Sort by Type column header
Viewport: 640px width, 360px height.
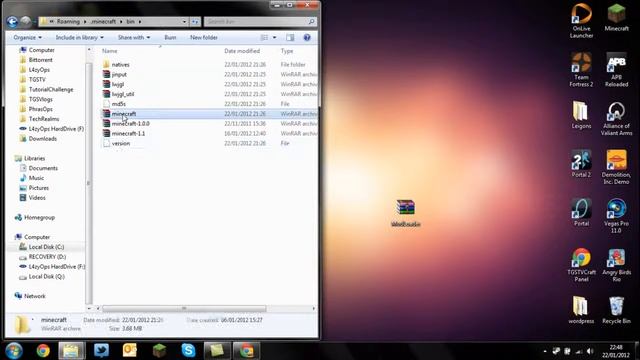point(287,51)
